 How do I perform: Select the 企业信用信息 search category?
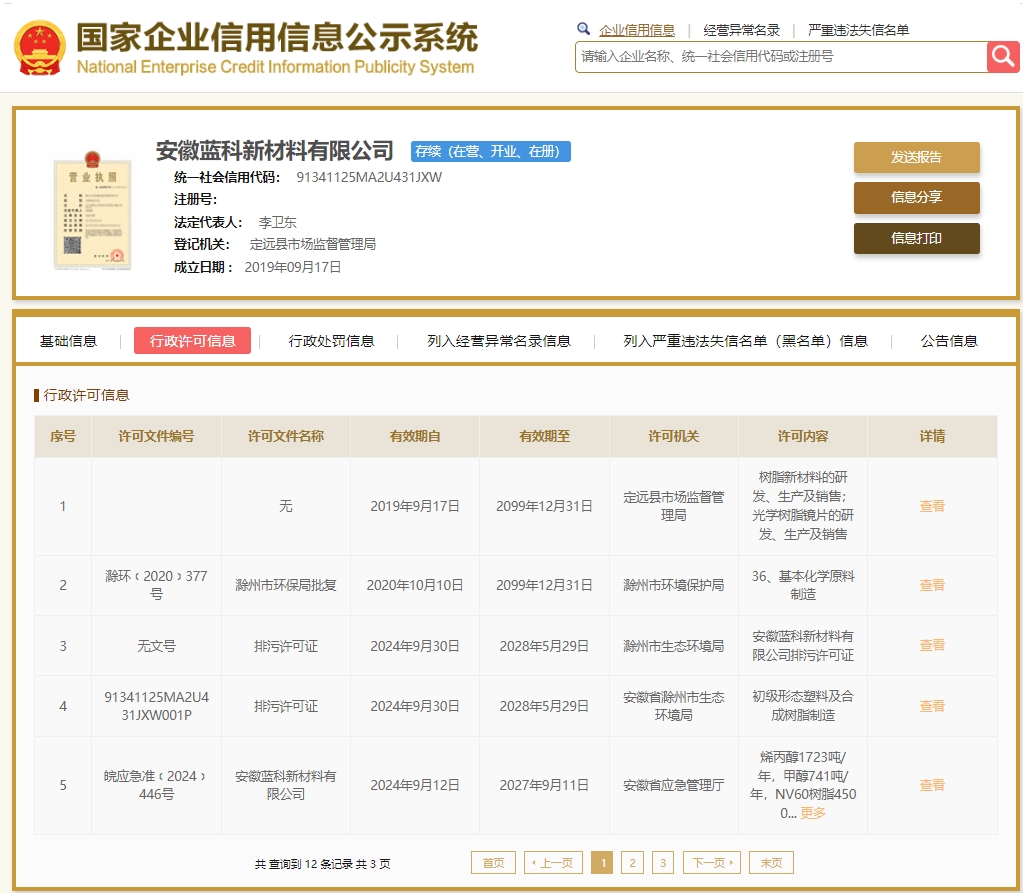click(x=637, y=30)
